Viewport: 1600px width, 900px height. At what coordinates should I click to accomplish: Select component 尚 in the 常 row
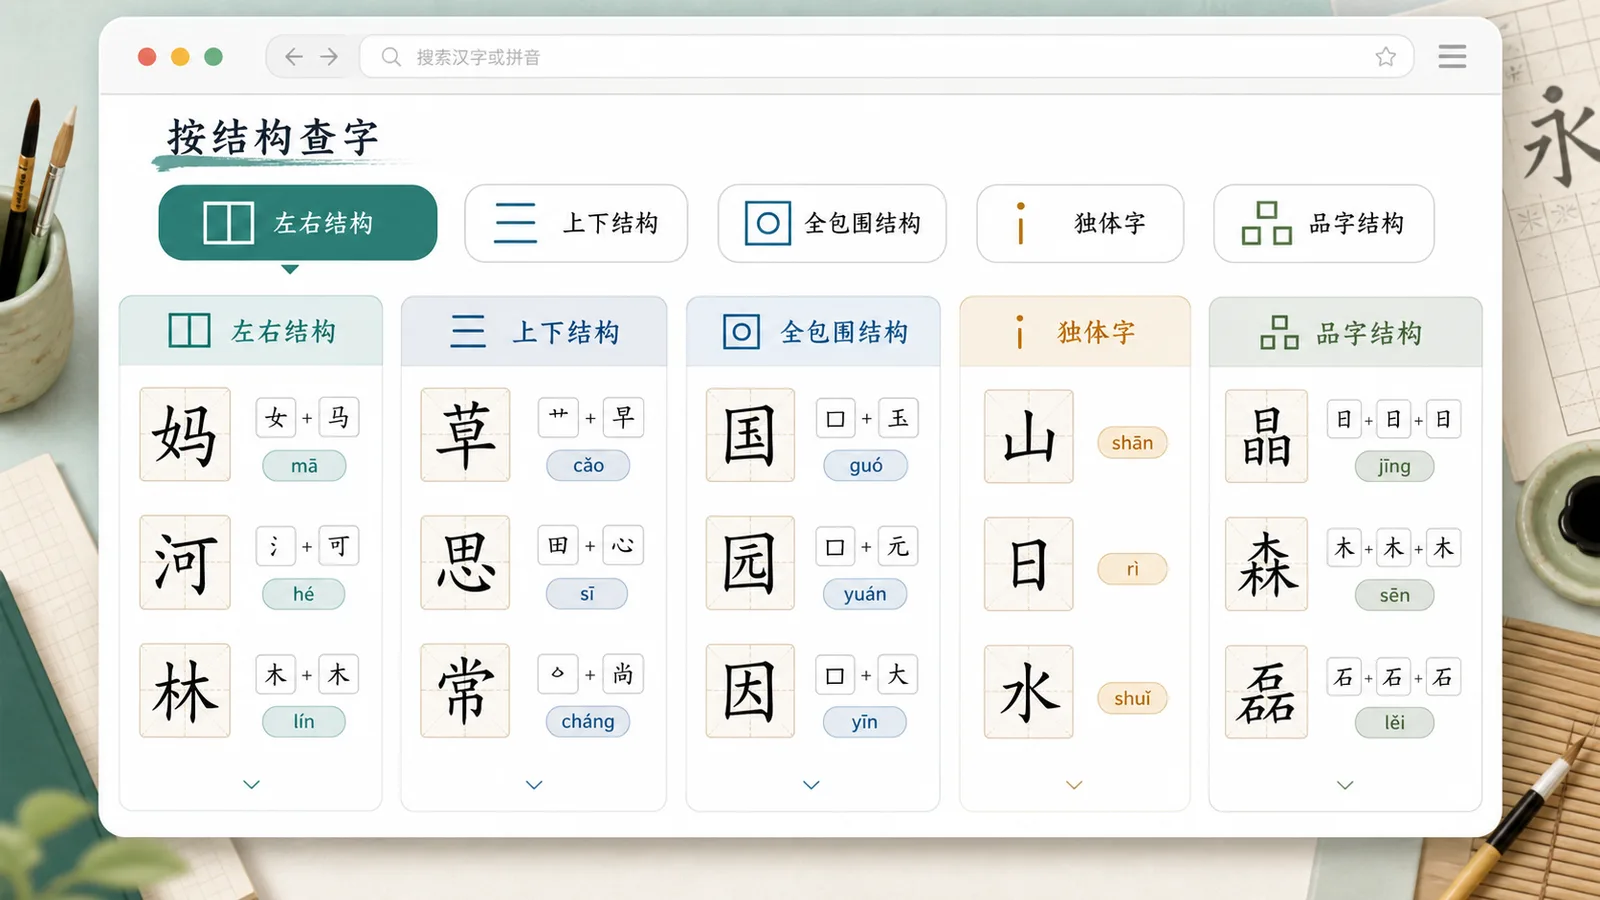pos(623,674)
